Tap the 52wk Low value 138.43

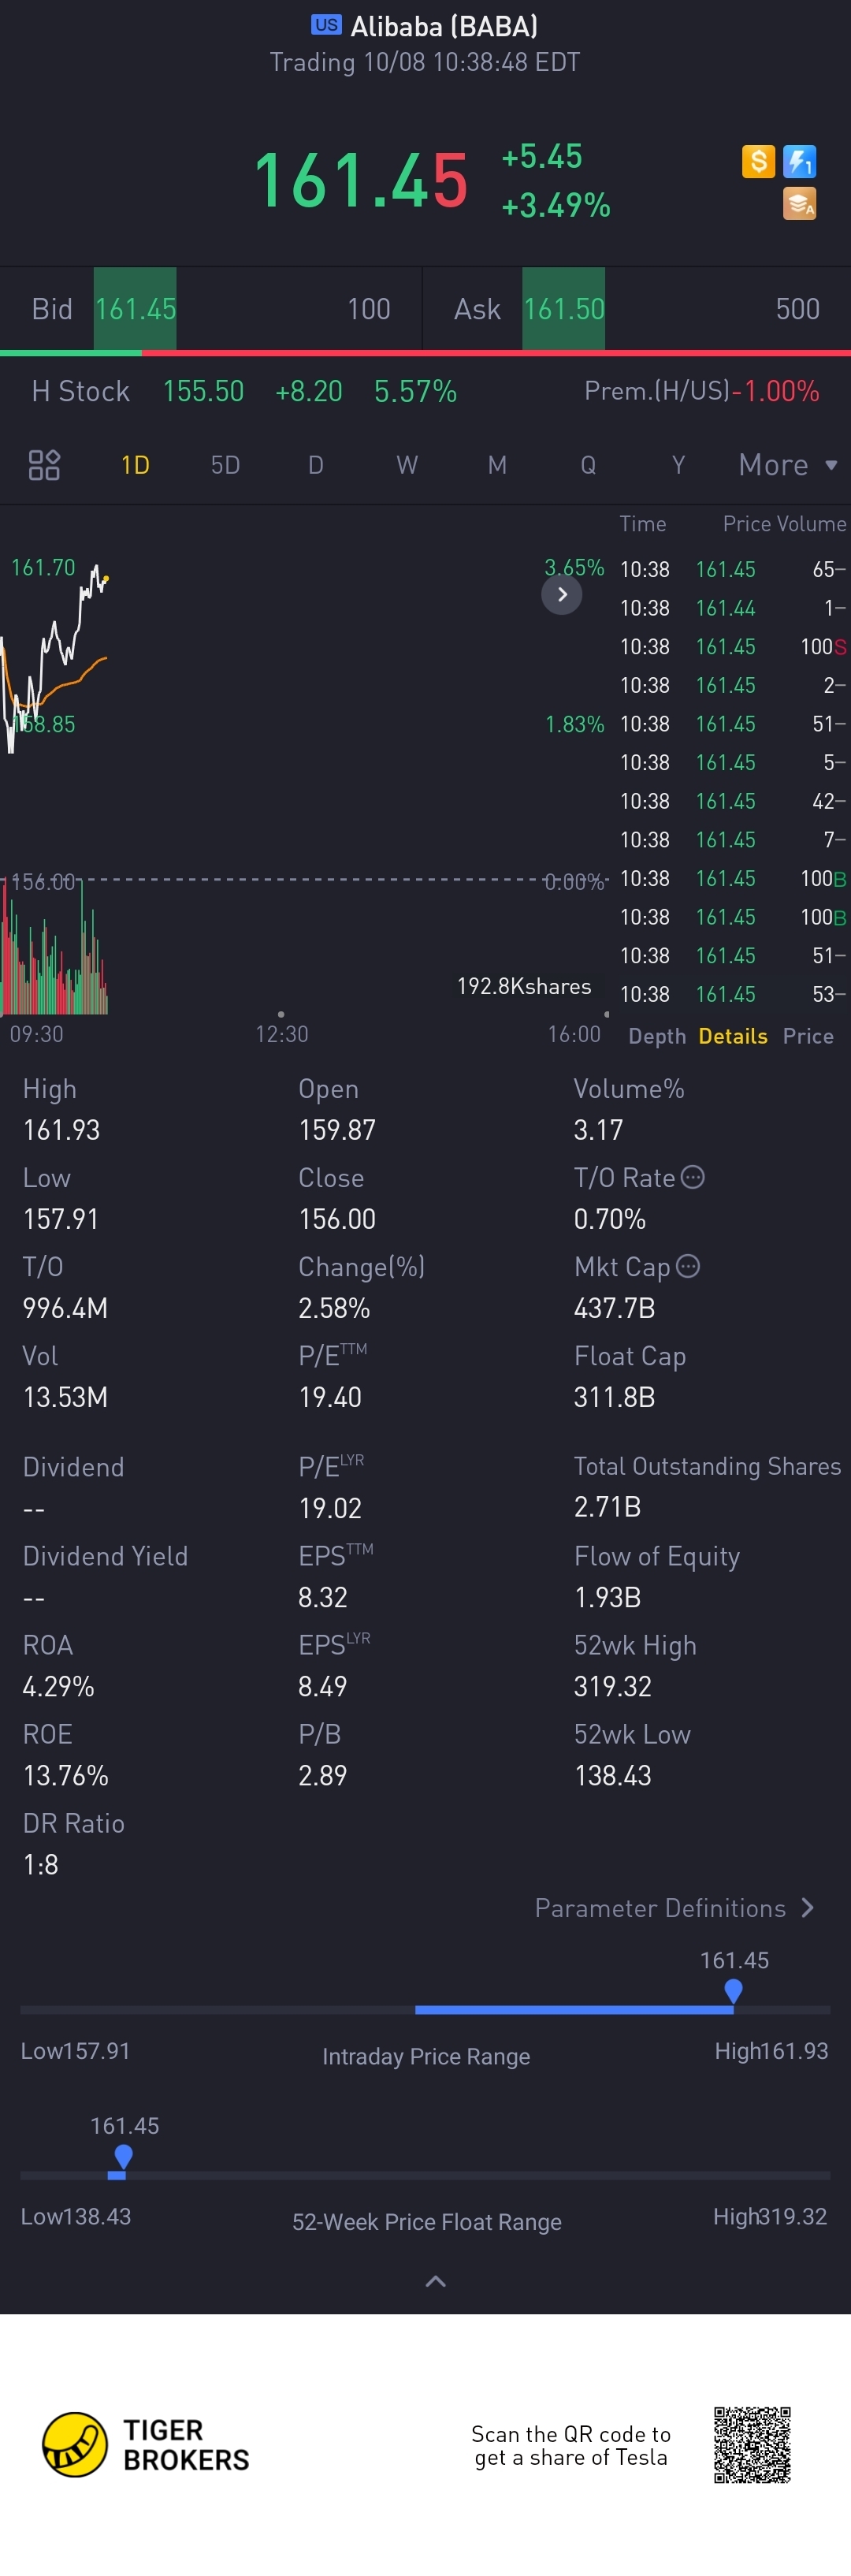pos(612,1775)
